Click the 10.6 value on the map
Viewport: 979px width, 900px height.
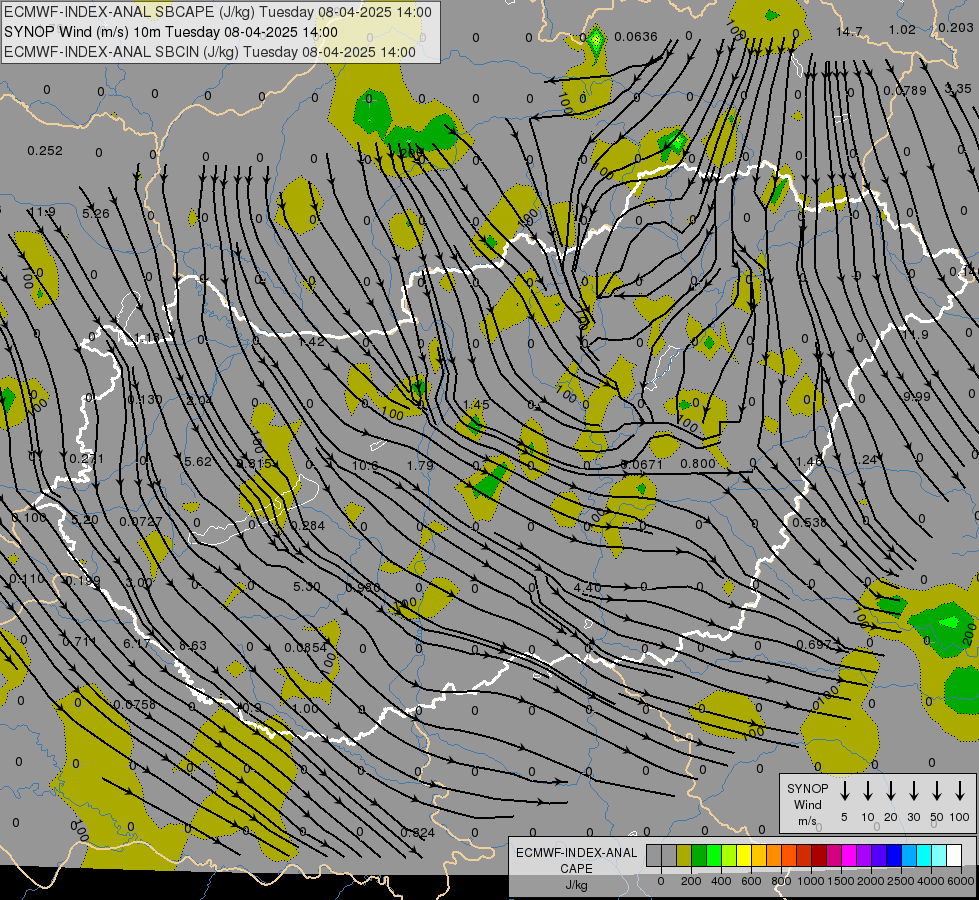tap(365, 465)
